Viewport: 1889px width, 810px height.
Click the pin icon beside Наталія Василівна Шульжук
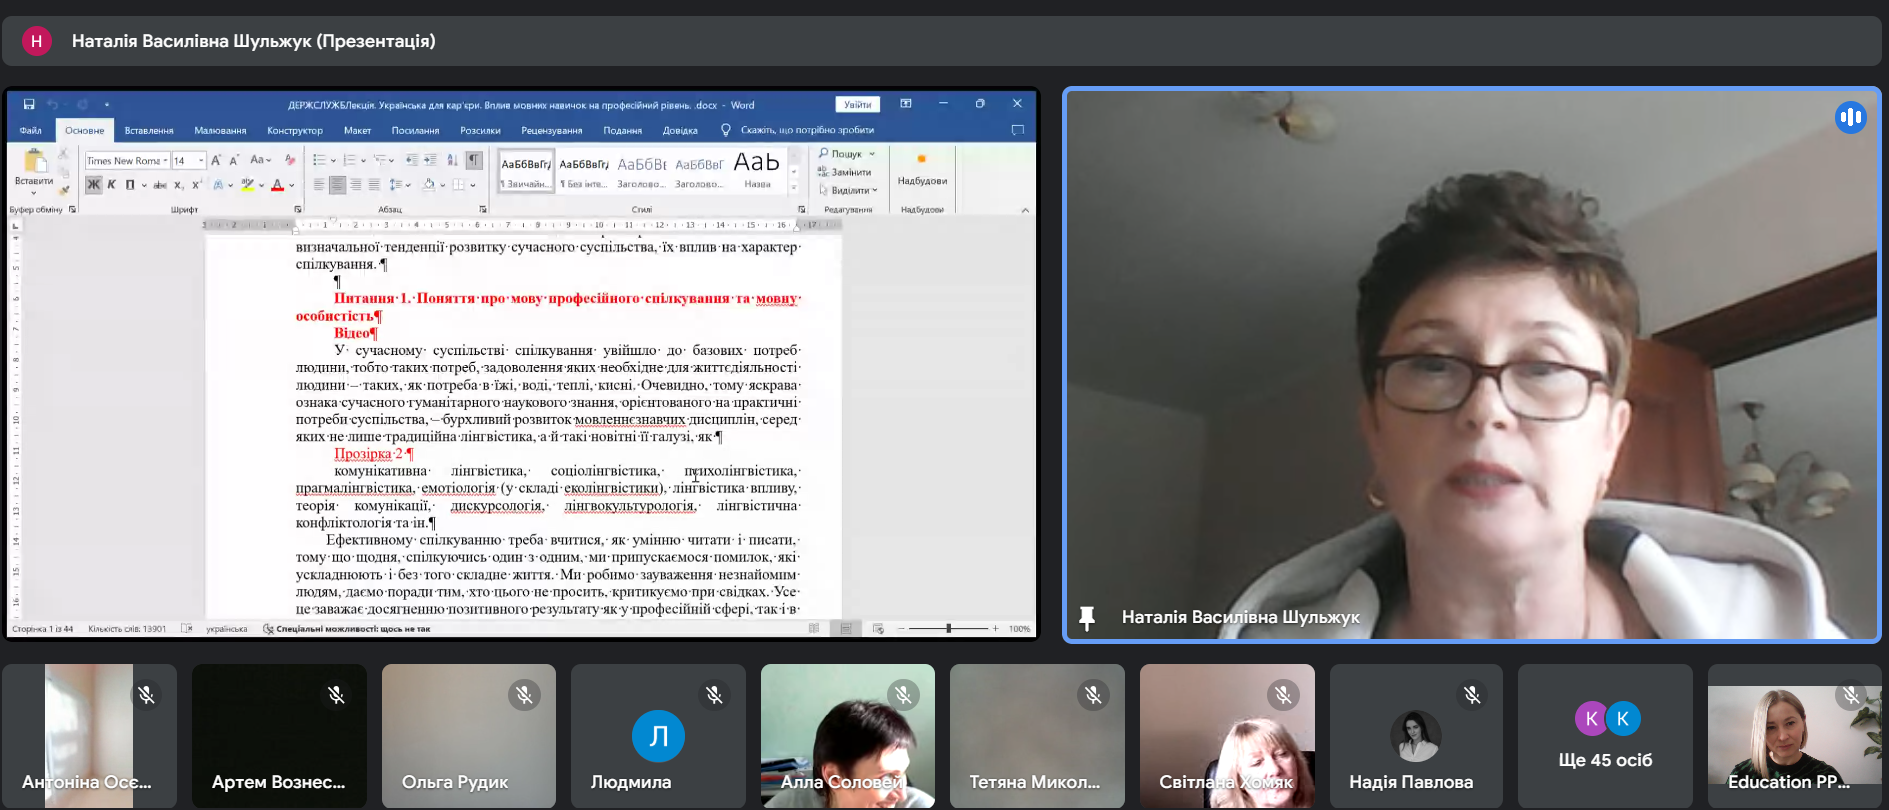pos(1087,618)
